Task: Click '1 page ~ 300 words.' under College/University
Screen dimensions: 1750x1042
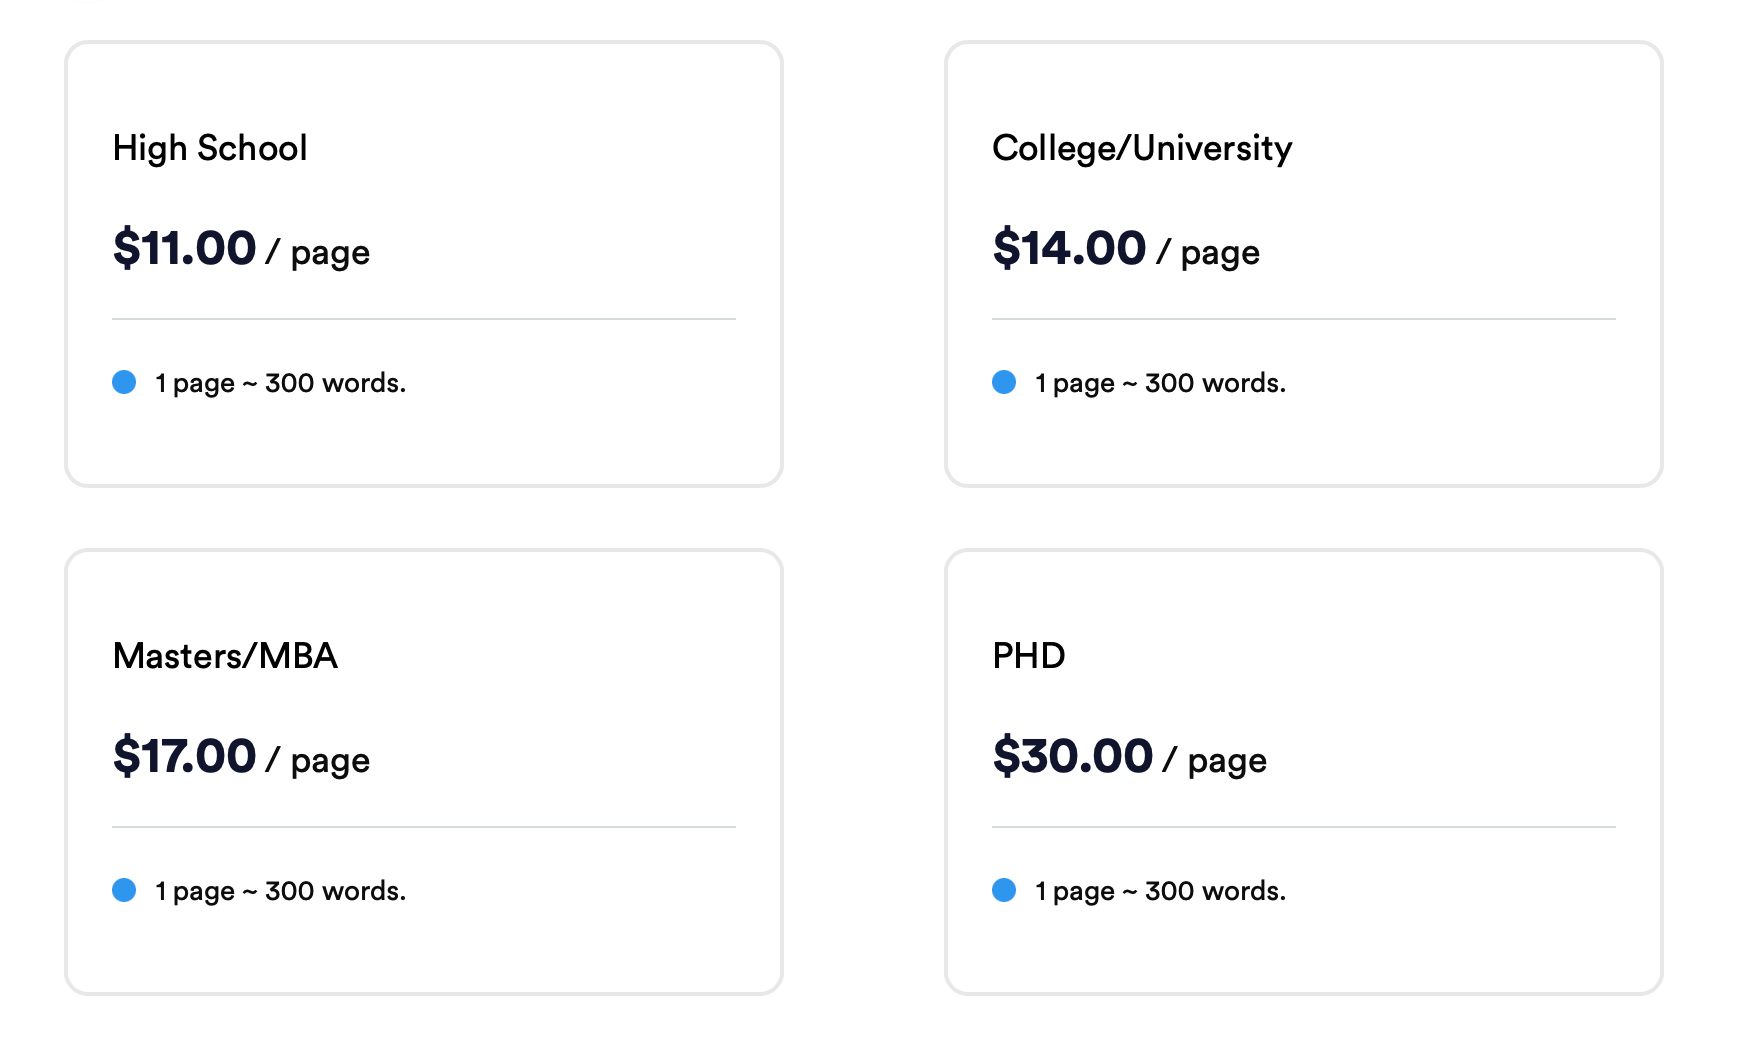Action: click(x=1161, y=384)
